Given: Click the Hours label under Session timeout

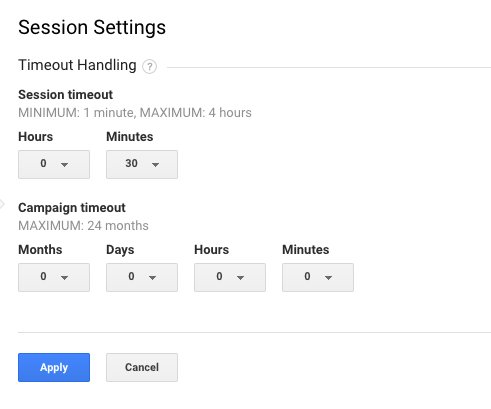Looking at the screenshot, I should (x=36, y=137).
